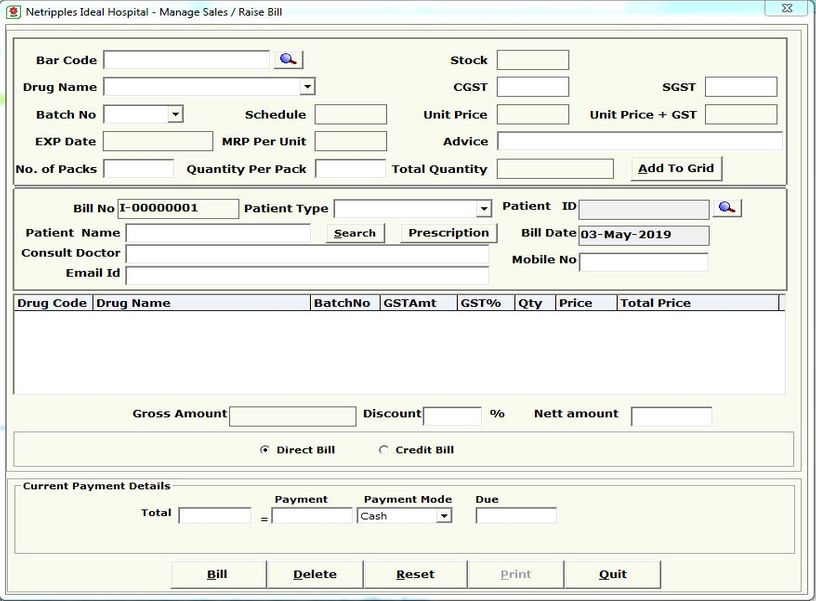Click the GST% column header
Image resolution: width=816 pixels, height=601 pixels.
click(486, 303)
